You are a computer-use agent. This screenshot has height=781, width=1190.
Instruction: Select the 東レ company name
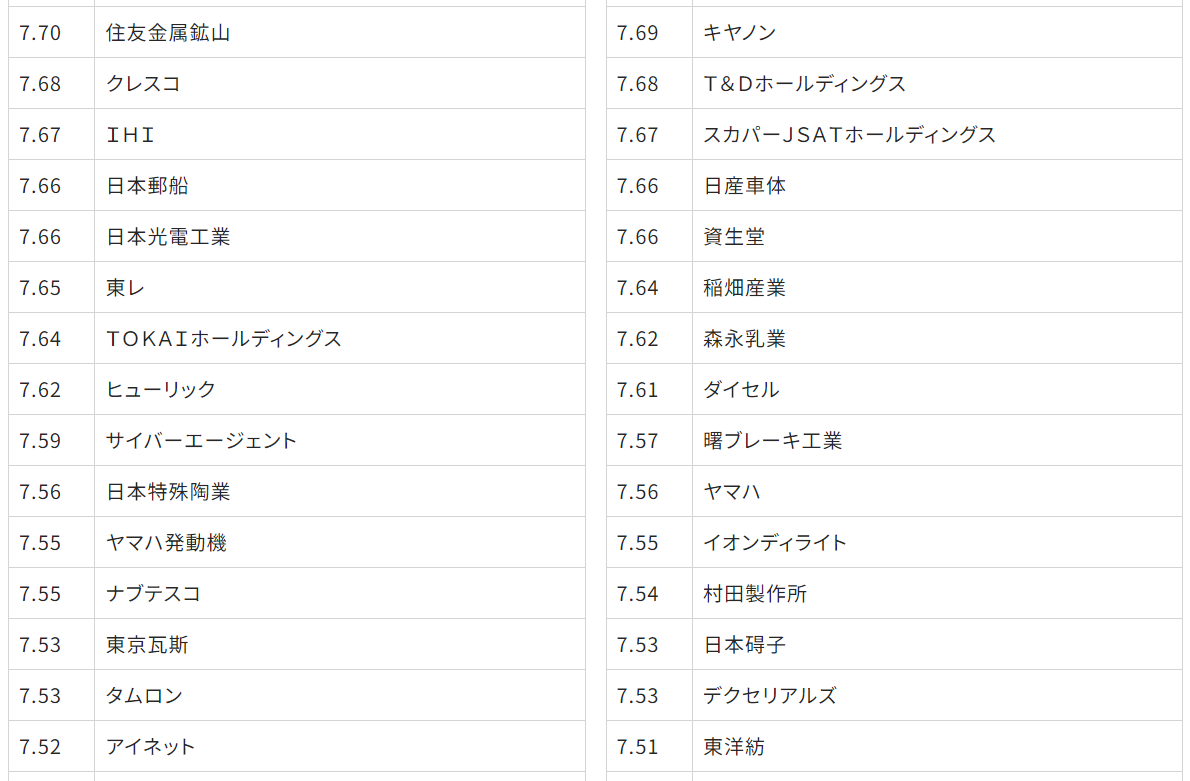125,288
